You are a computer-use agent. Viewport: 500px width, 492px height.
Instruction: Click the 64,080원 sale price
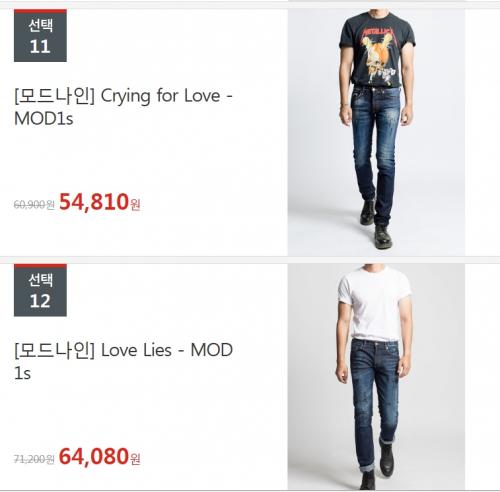pyautogui.click(x=100, y=457)
